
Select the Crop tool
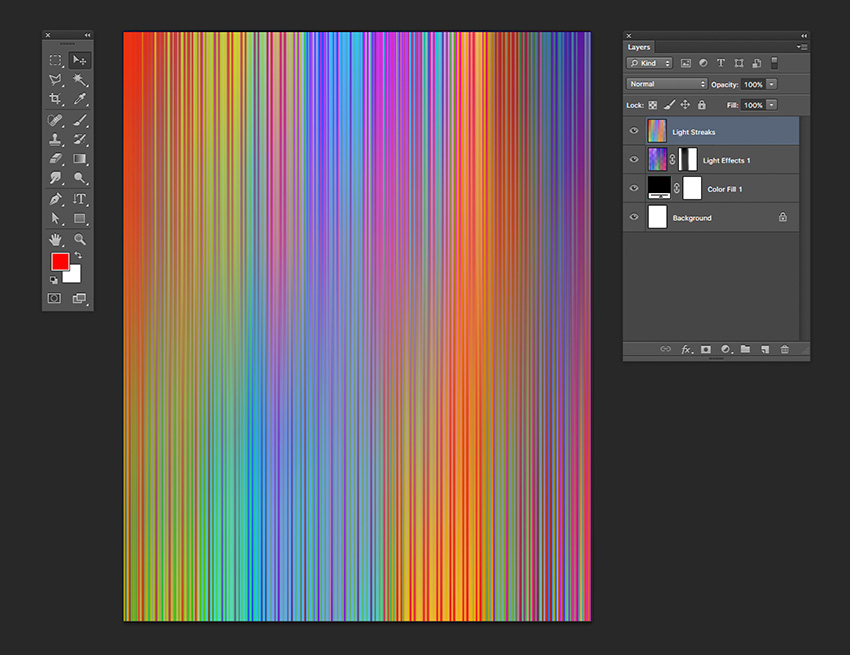(x=55, y=99)
